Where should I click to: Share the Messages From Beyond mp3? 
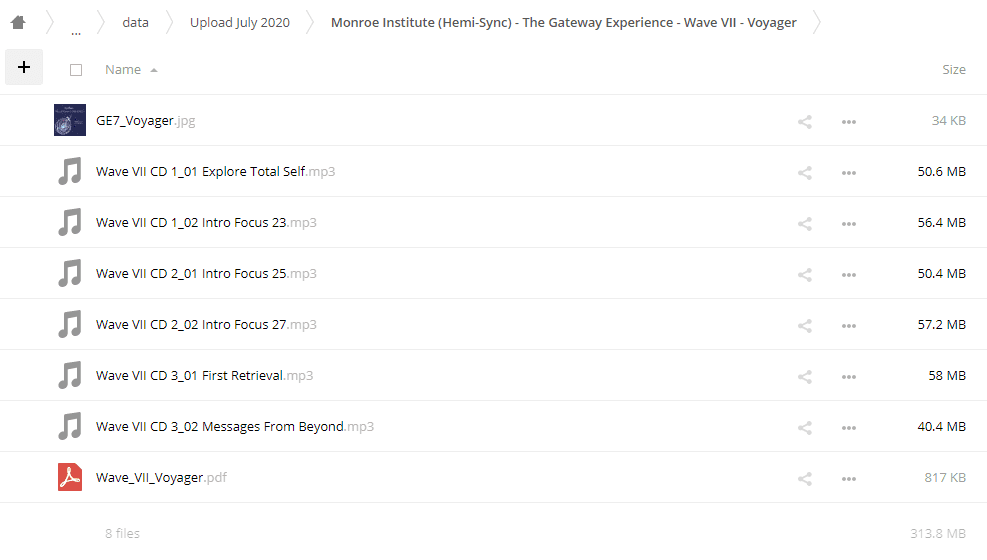click(x=804, y=427)
